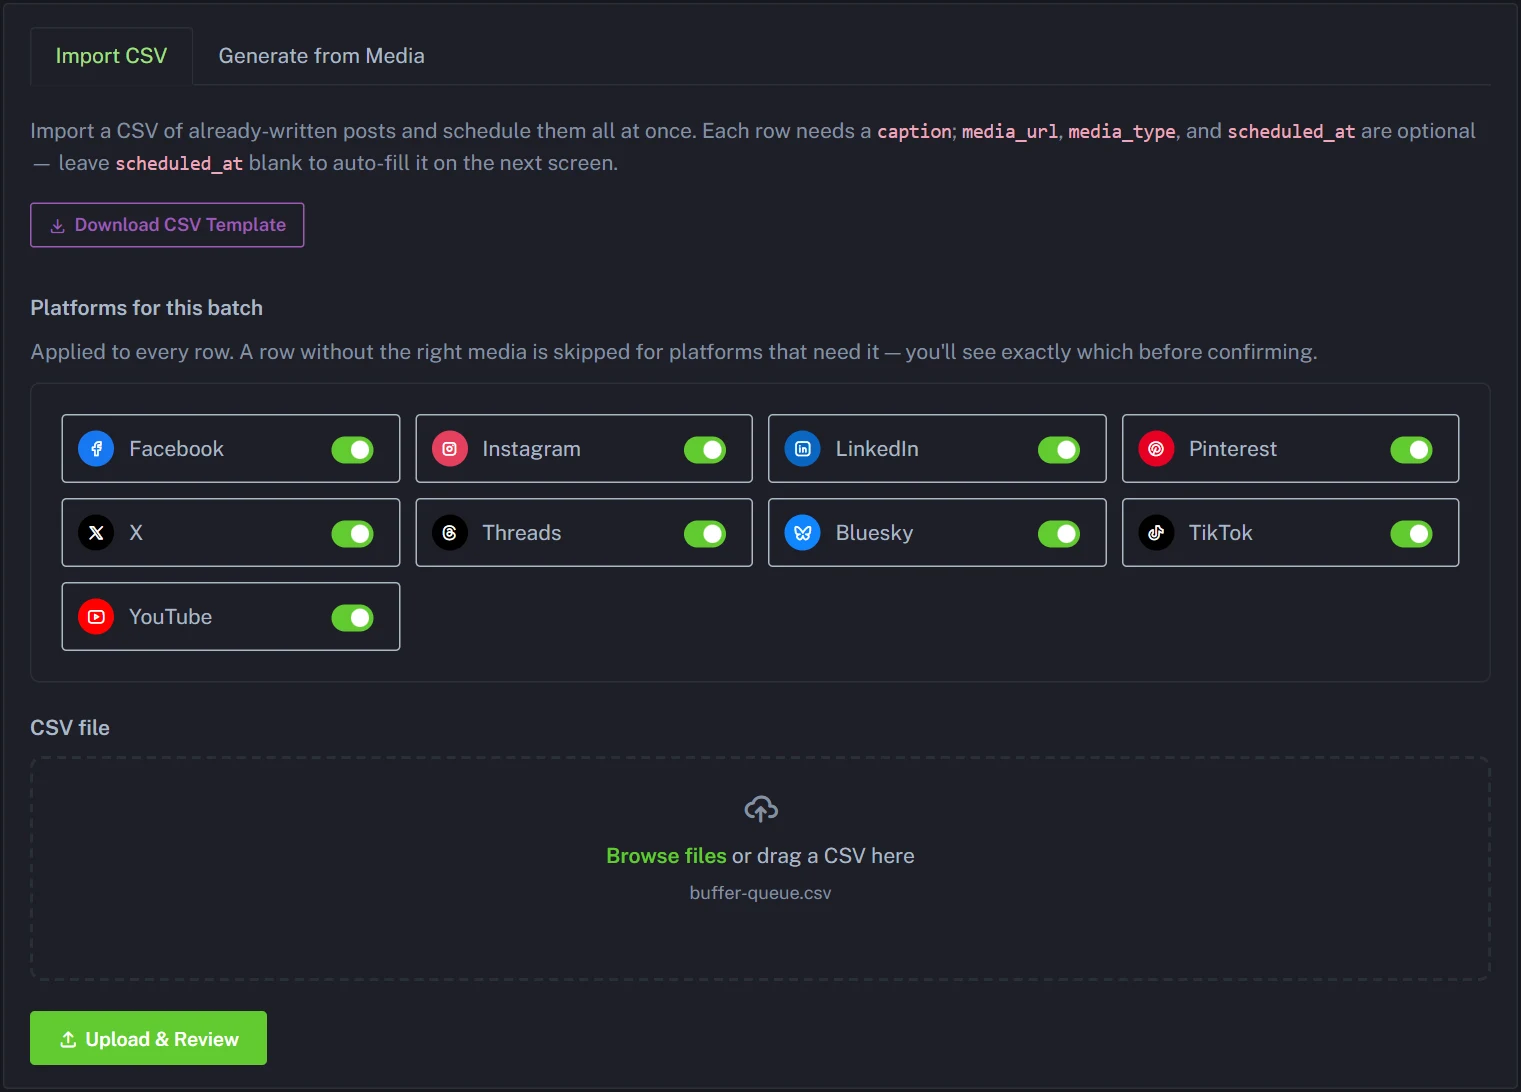This screenshot has height=1092, width=1521.
Task: Open the Browse files link
Action: click(666, 856)
